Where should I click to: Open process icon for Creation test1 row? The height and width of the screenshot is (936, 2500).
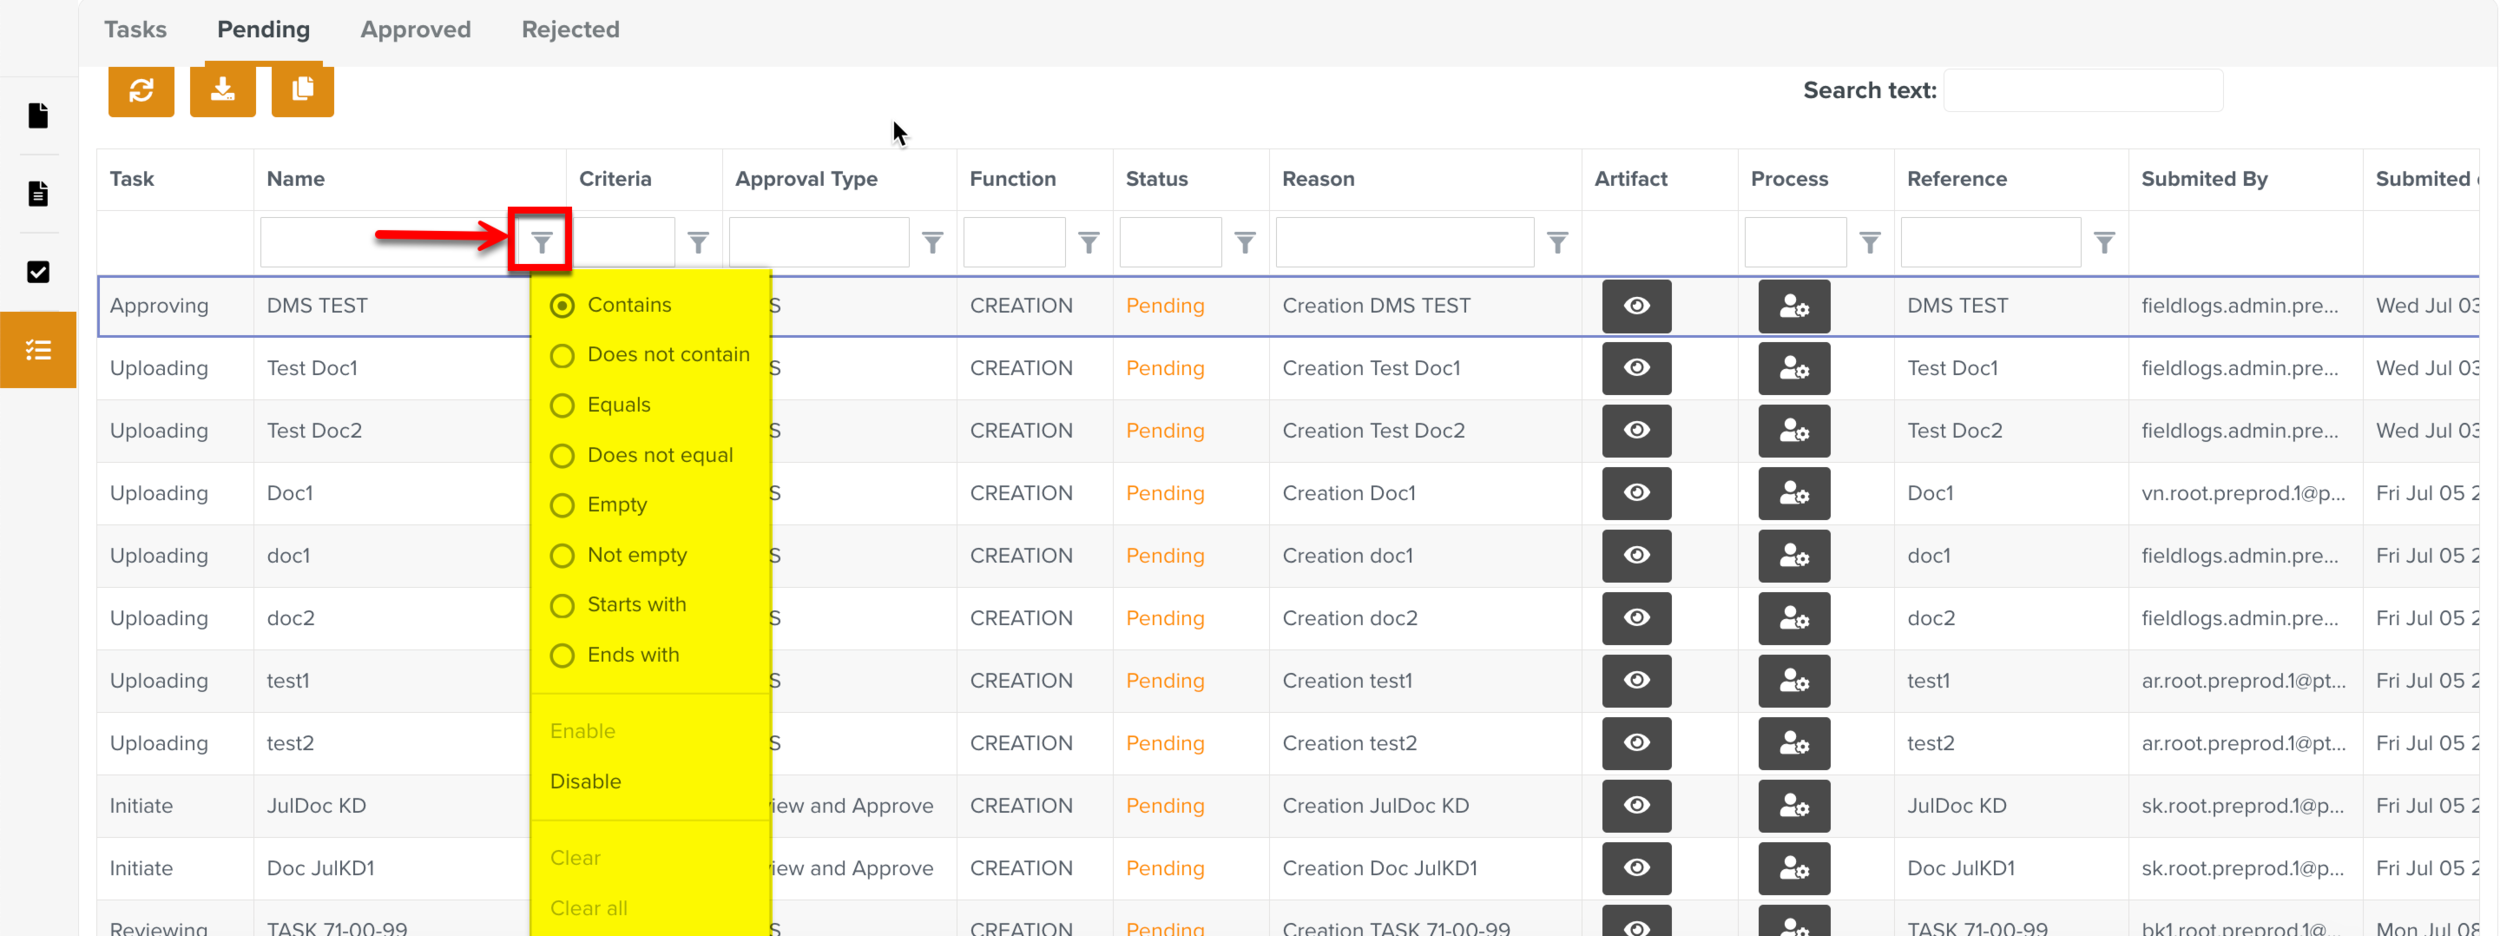click(x=1794, y=681)
